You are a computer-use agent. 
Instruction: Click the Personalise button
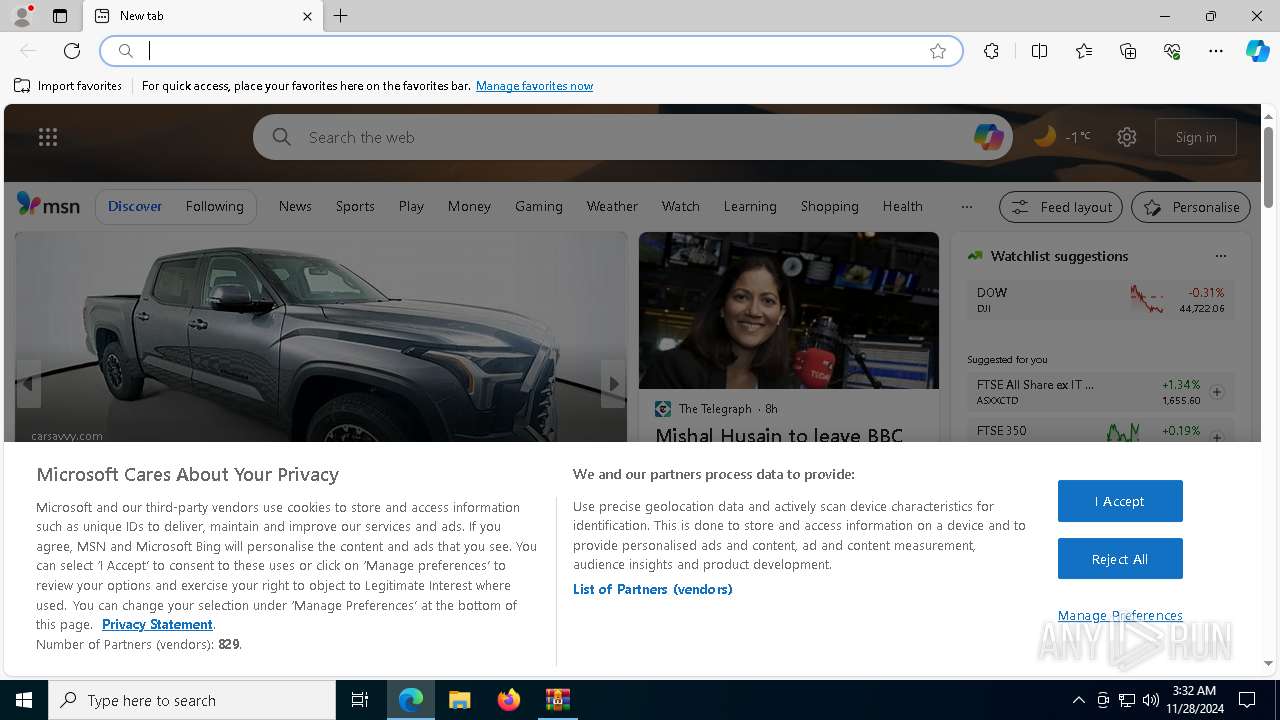tap(1191, 207)
